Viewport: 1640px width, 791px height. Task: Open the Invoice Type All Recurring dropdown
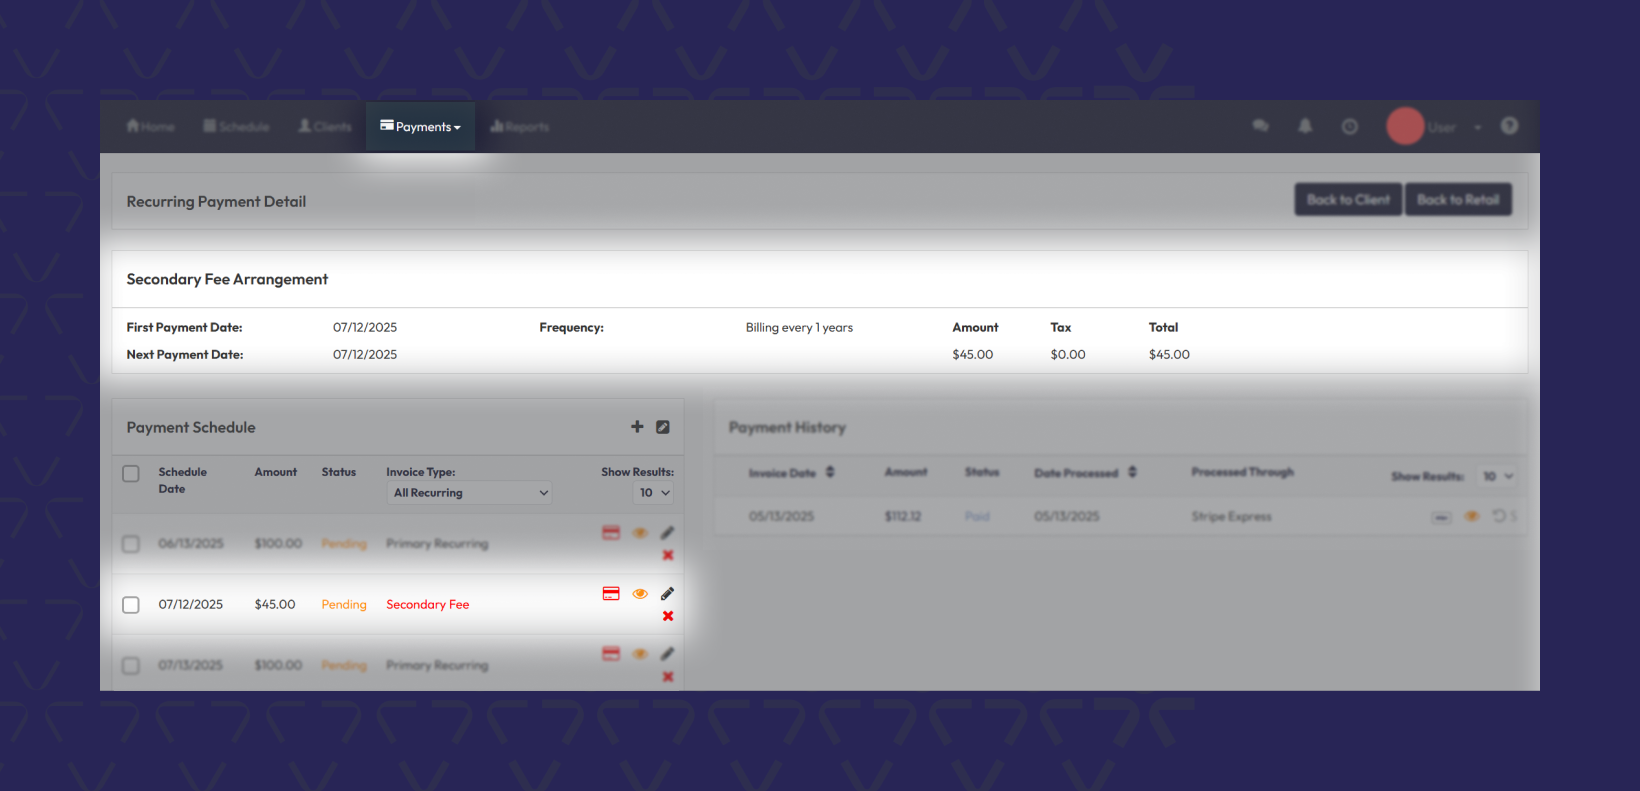point(469,493)
